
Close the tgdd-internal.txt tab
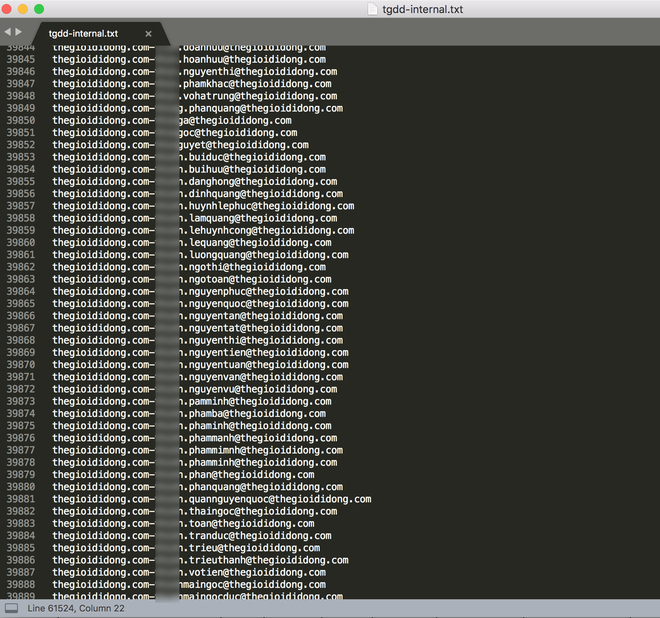148,34
